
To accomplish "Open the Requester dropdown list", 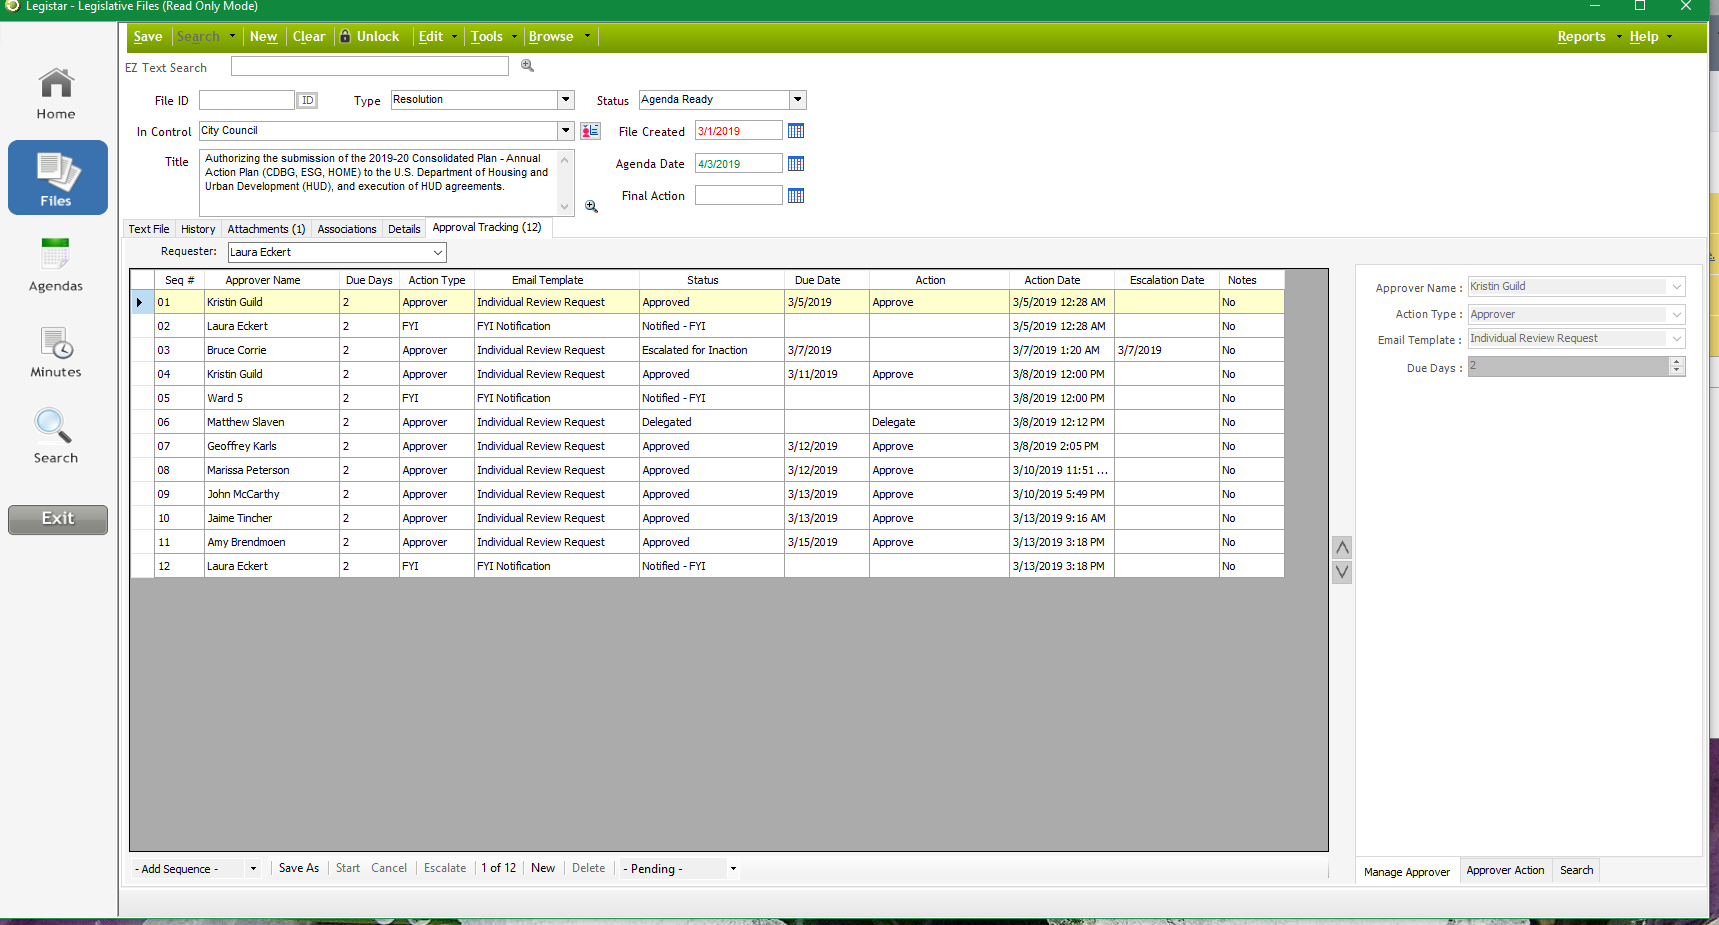I will (x=437, y=253).
